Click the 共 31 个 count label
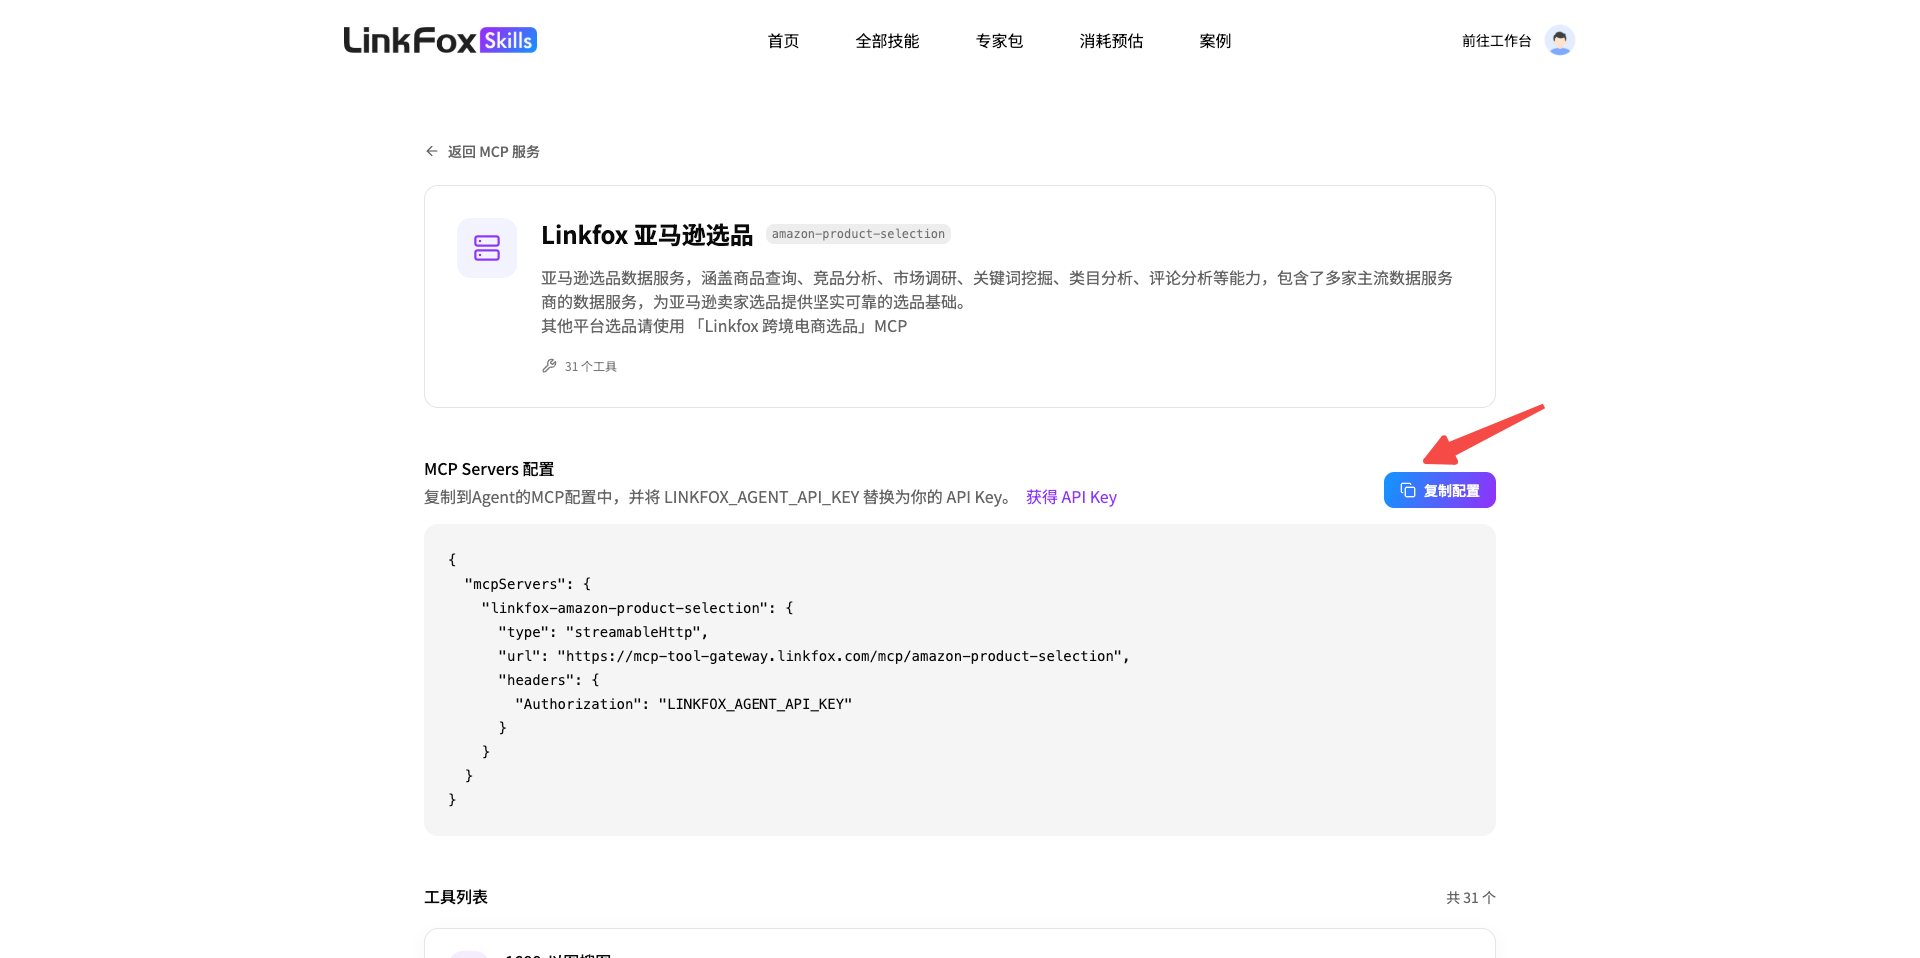 1470,898
